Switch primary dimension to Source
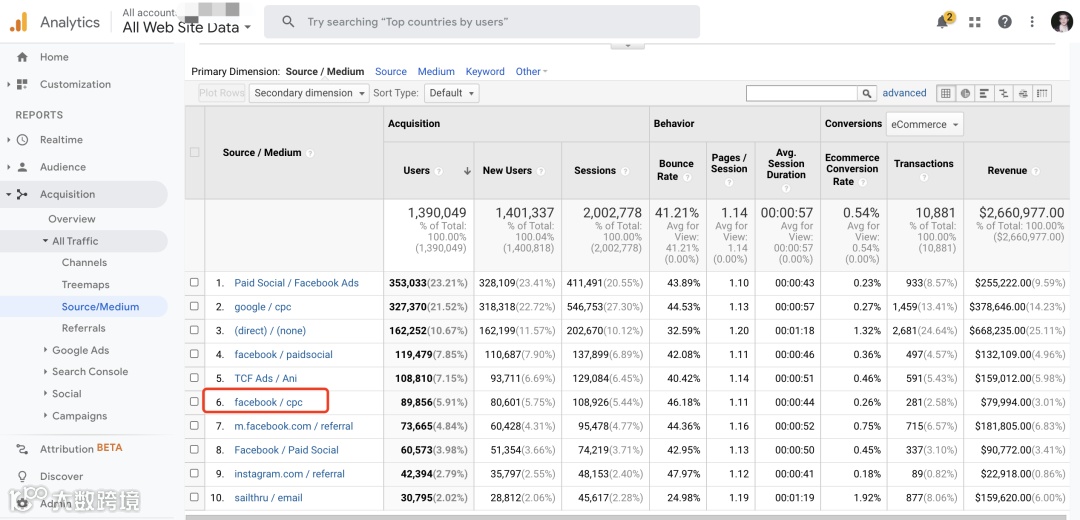 [391, 72]
